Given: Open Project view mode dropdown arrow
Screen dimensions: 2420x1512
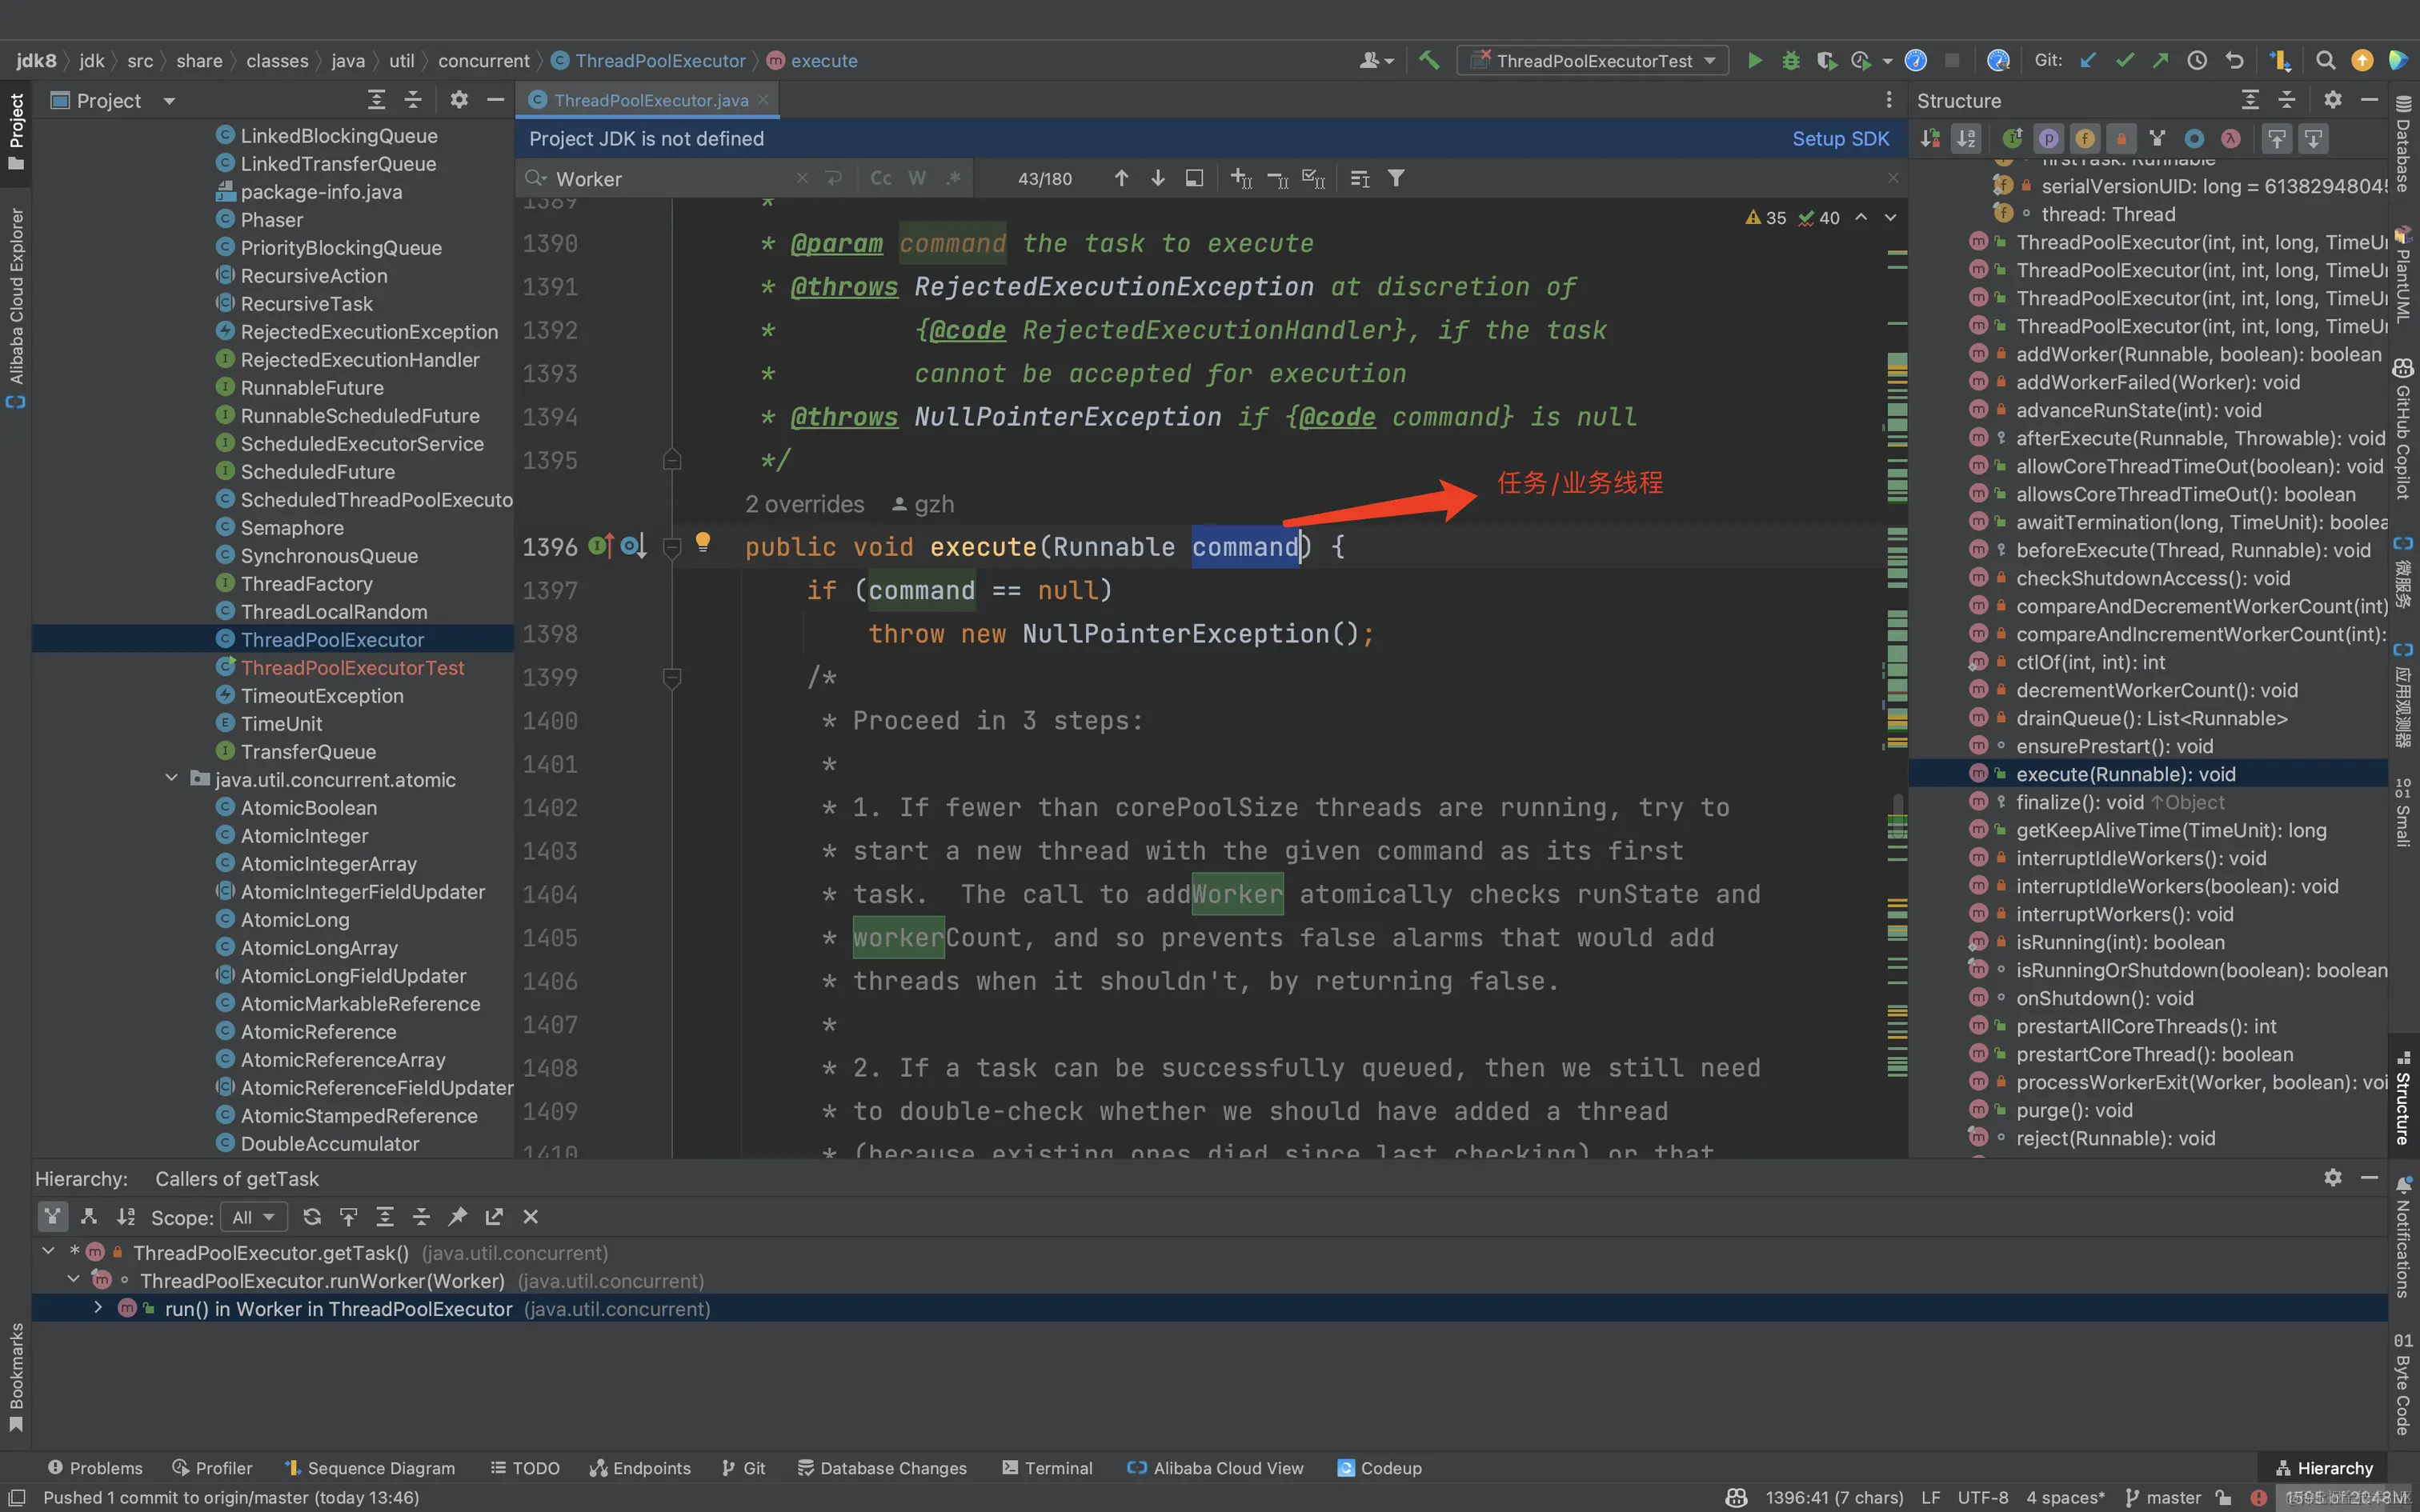Looking at the screenshot, I should coord(169,101).
